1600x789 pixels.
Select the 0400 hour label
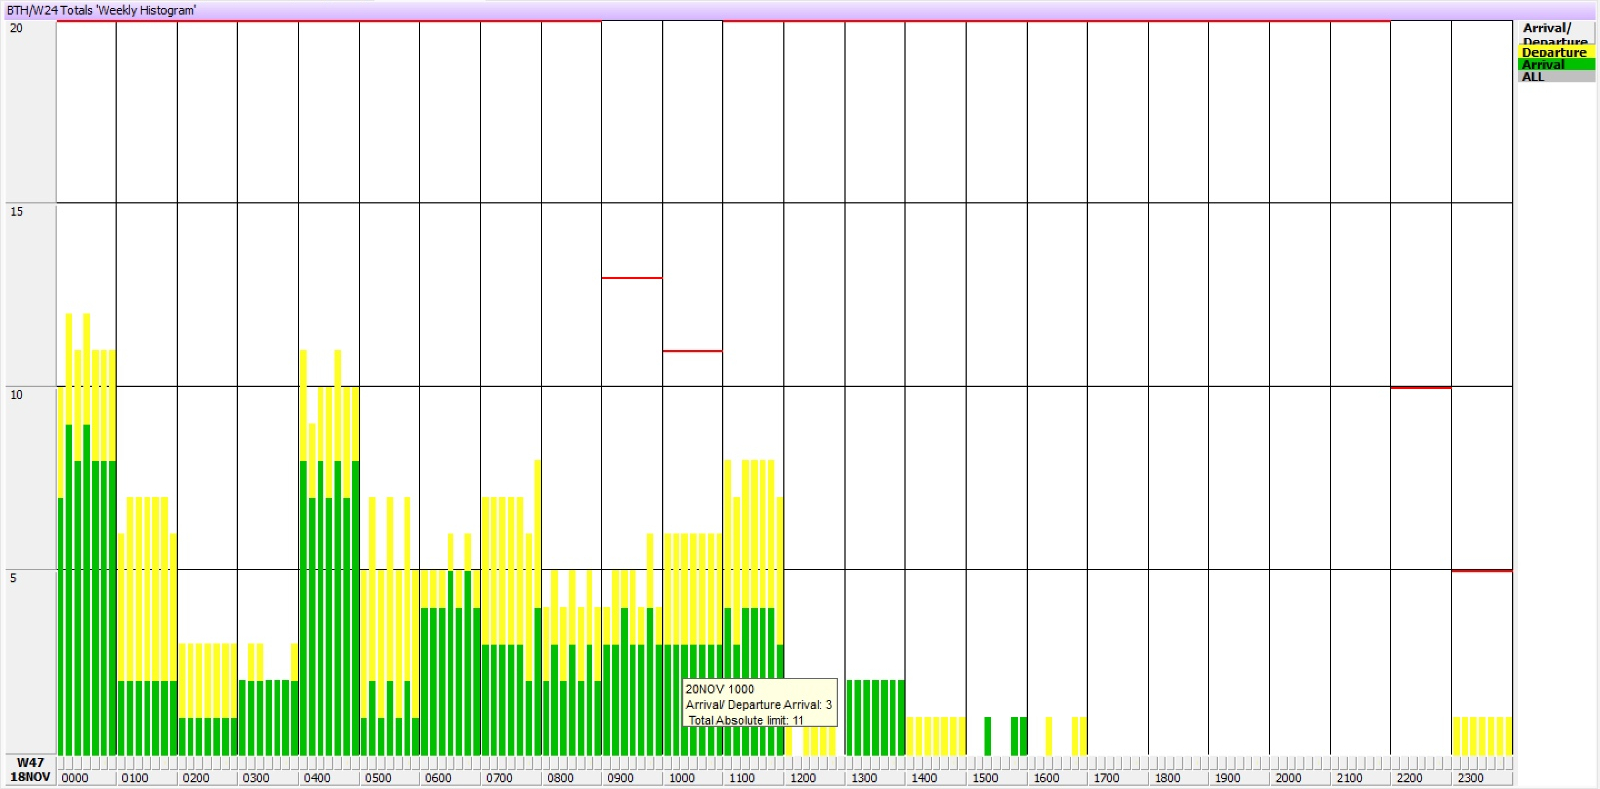pyautogui.click(x=317, y=778)
